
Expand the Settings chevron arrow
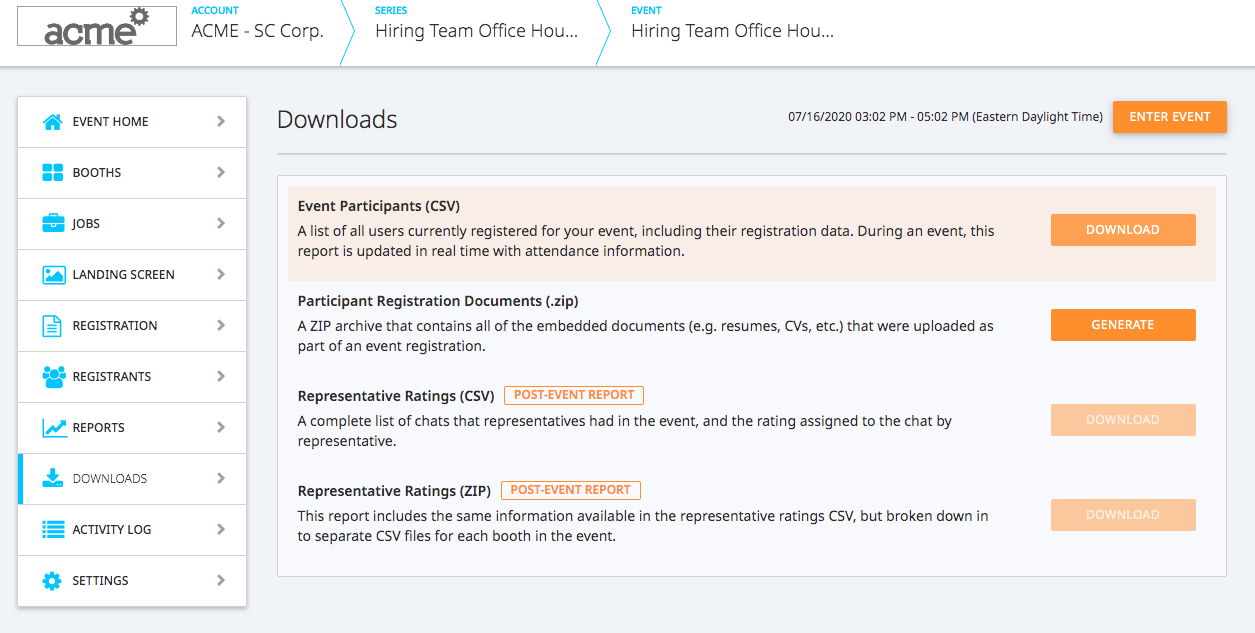[x=221, y=581]
